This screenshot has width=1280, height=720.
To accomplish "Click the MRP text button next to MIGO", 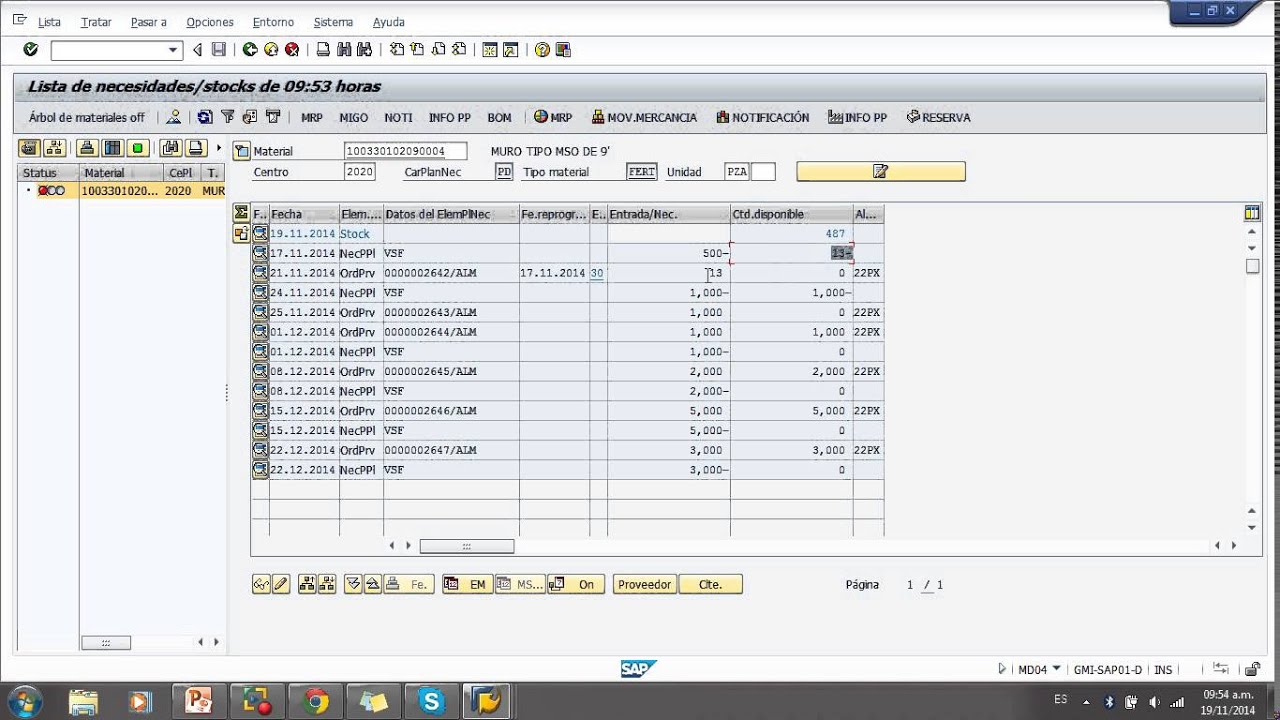I will pyautogui.click(x=312, y=117).
